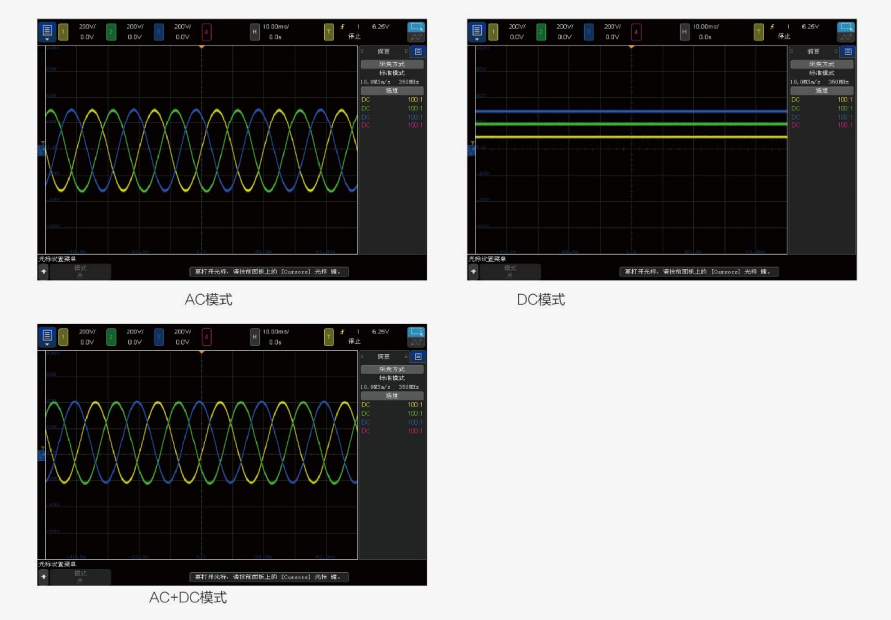Image resolution: width=891 pixels, height=620 pixels.
Task: Open horizontal H settings on DC模式 scope
Action: click(x=684, y=32)
